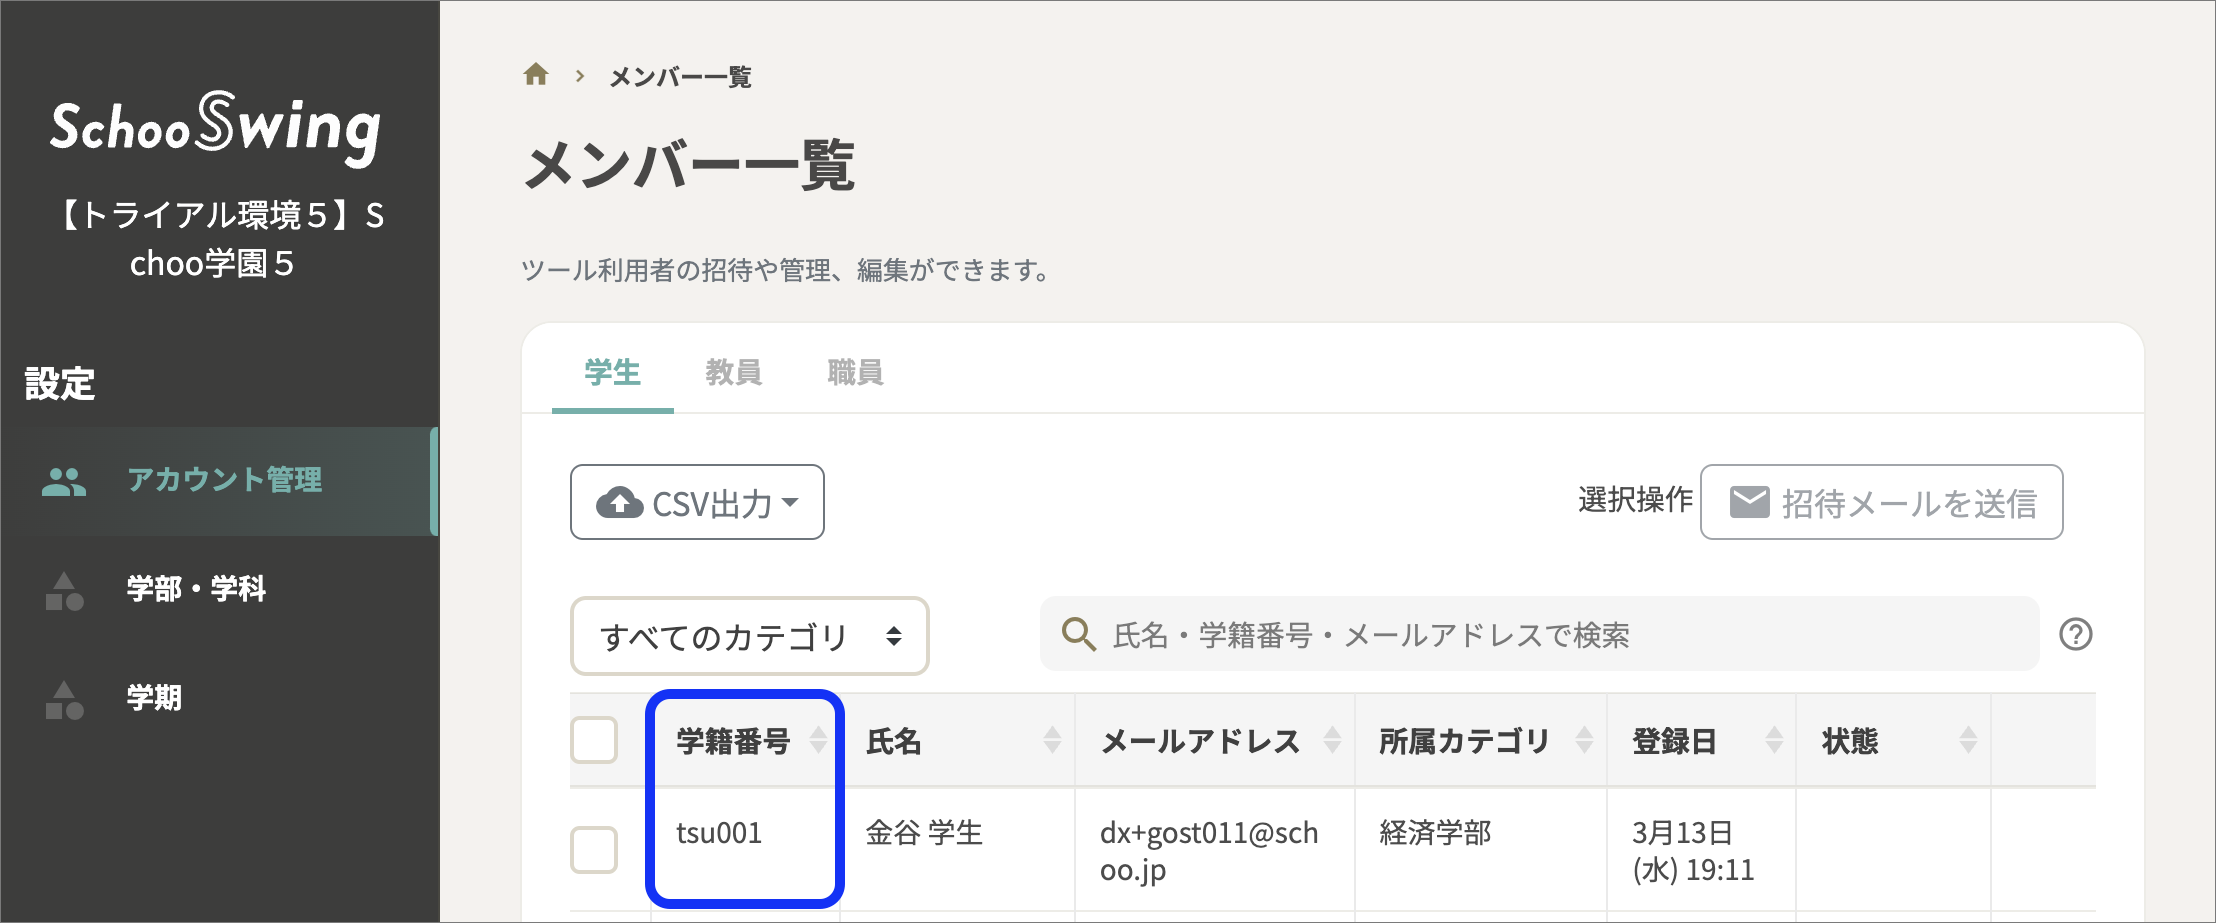Open 学部・学科 in the sidebar

tap(219, 590)
